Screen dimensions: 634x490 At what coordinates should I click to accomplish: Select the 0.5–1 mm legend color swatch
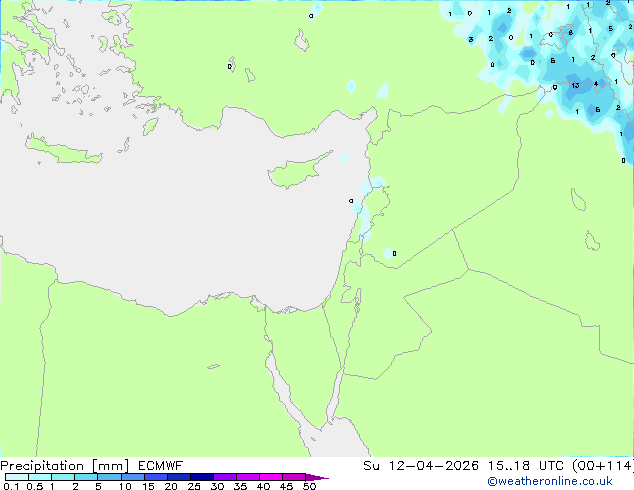[x=40, y=477]
